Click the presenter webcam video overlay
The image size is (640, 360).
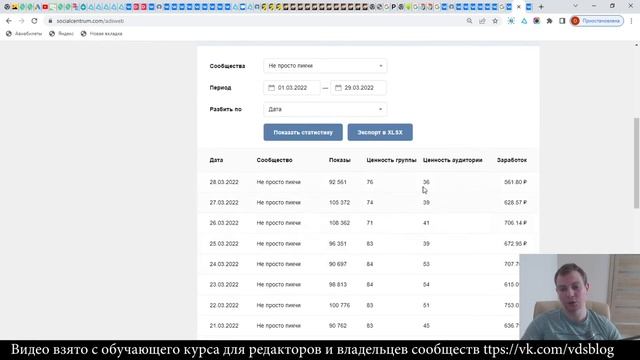click(x=580, y=297)
